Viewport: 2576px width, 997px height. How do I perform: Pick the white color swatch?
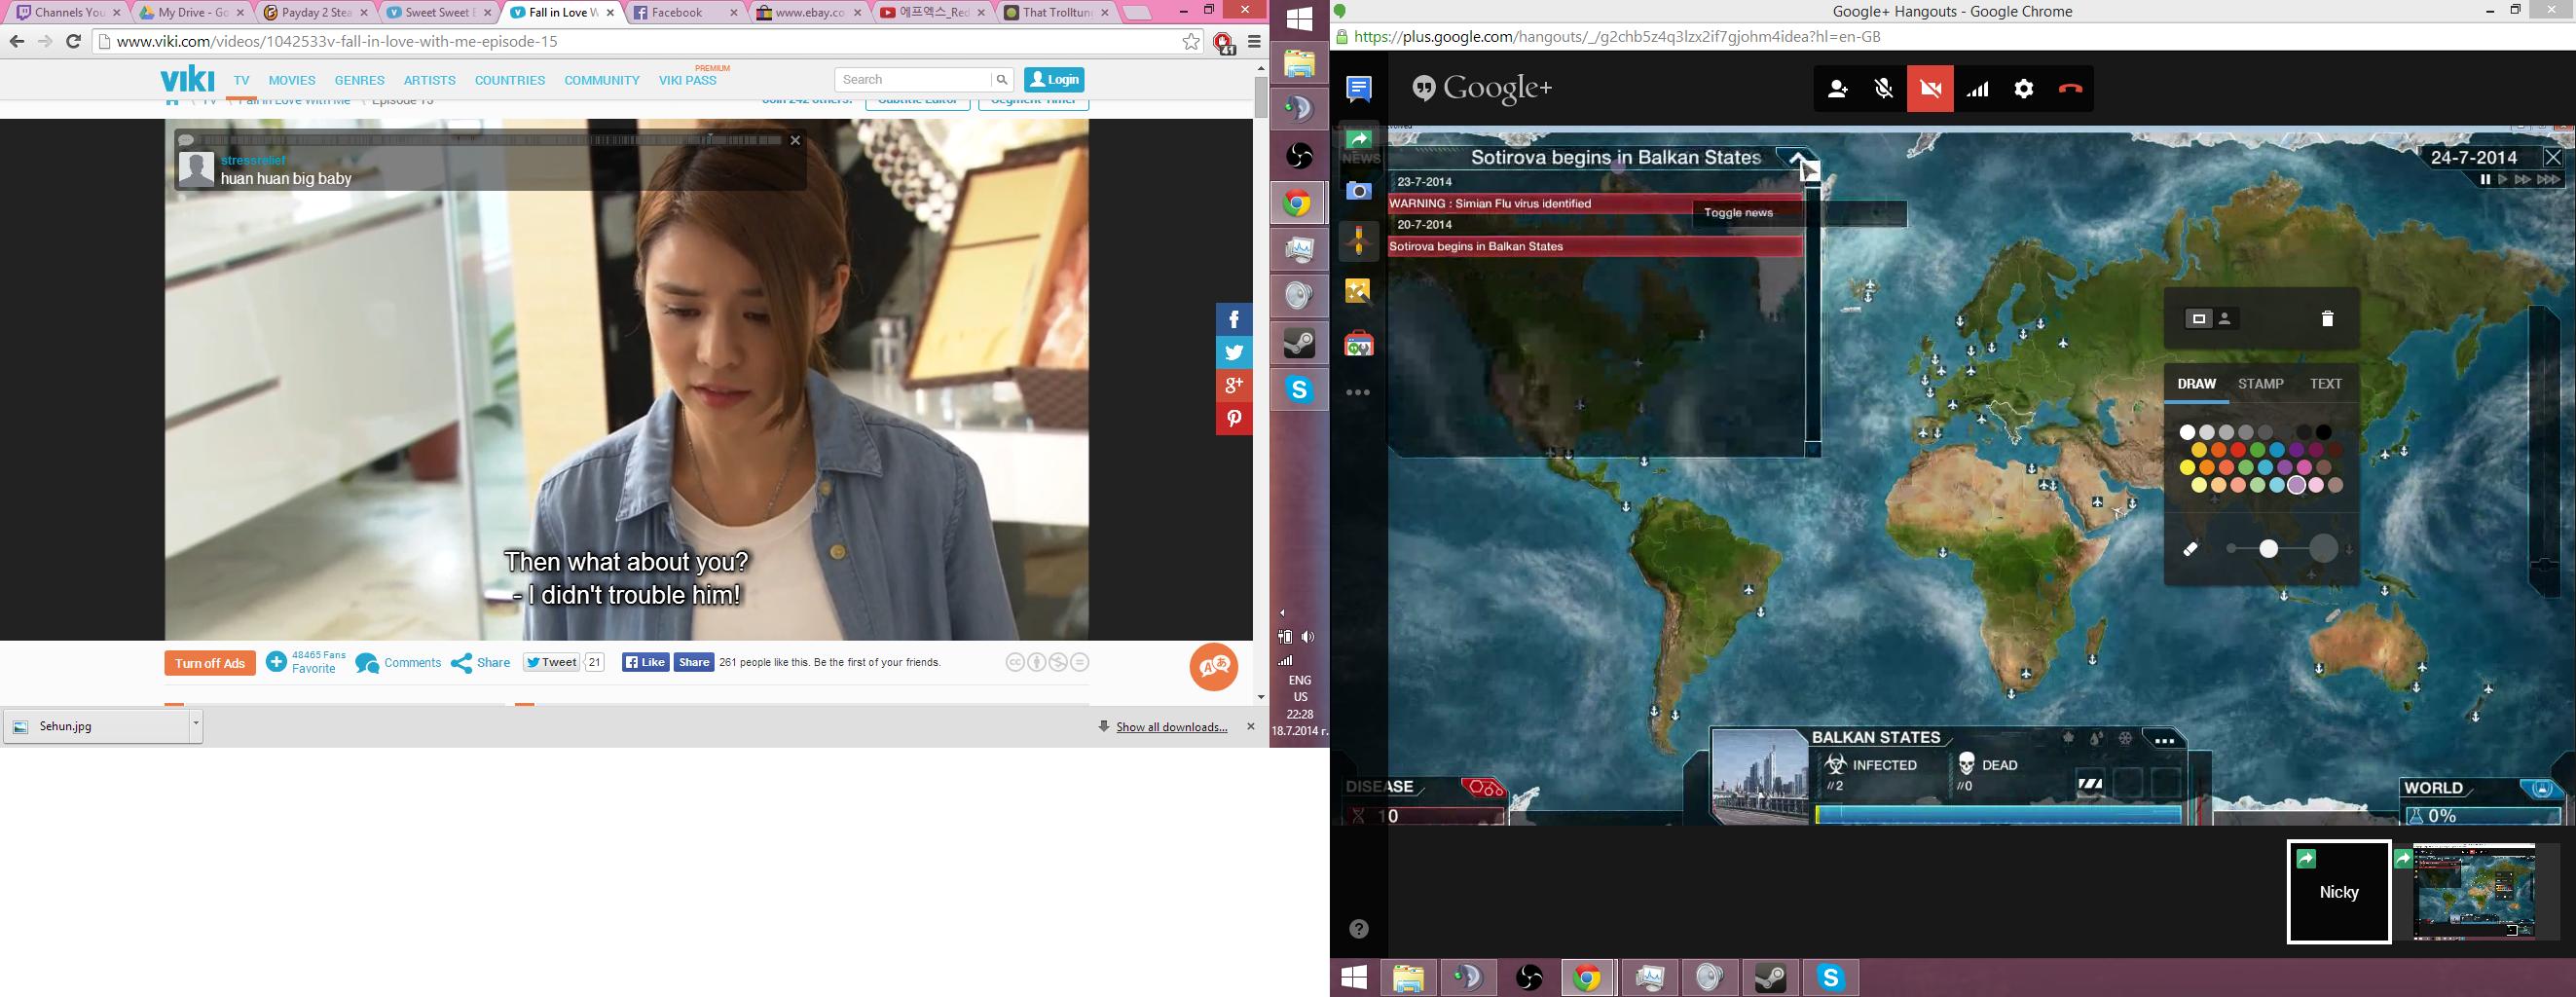(x=2188, y=433)
